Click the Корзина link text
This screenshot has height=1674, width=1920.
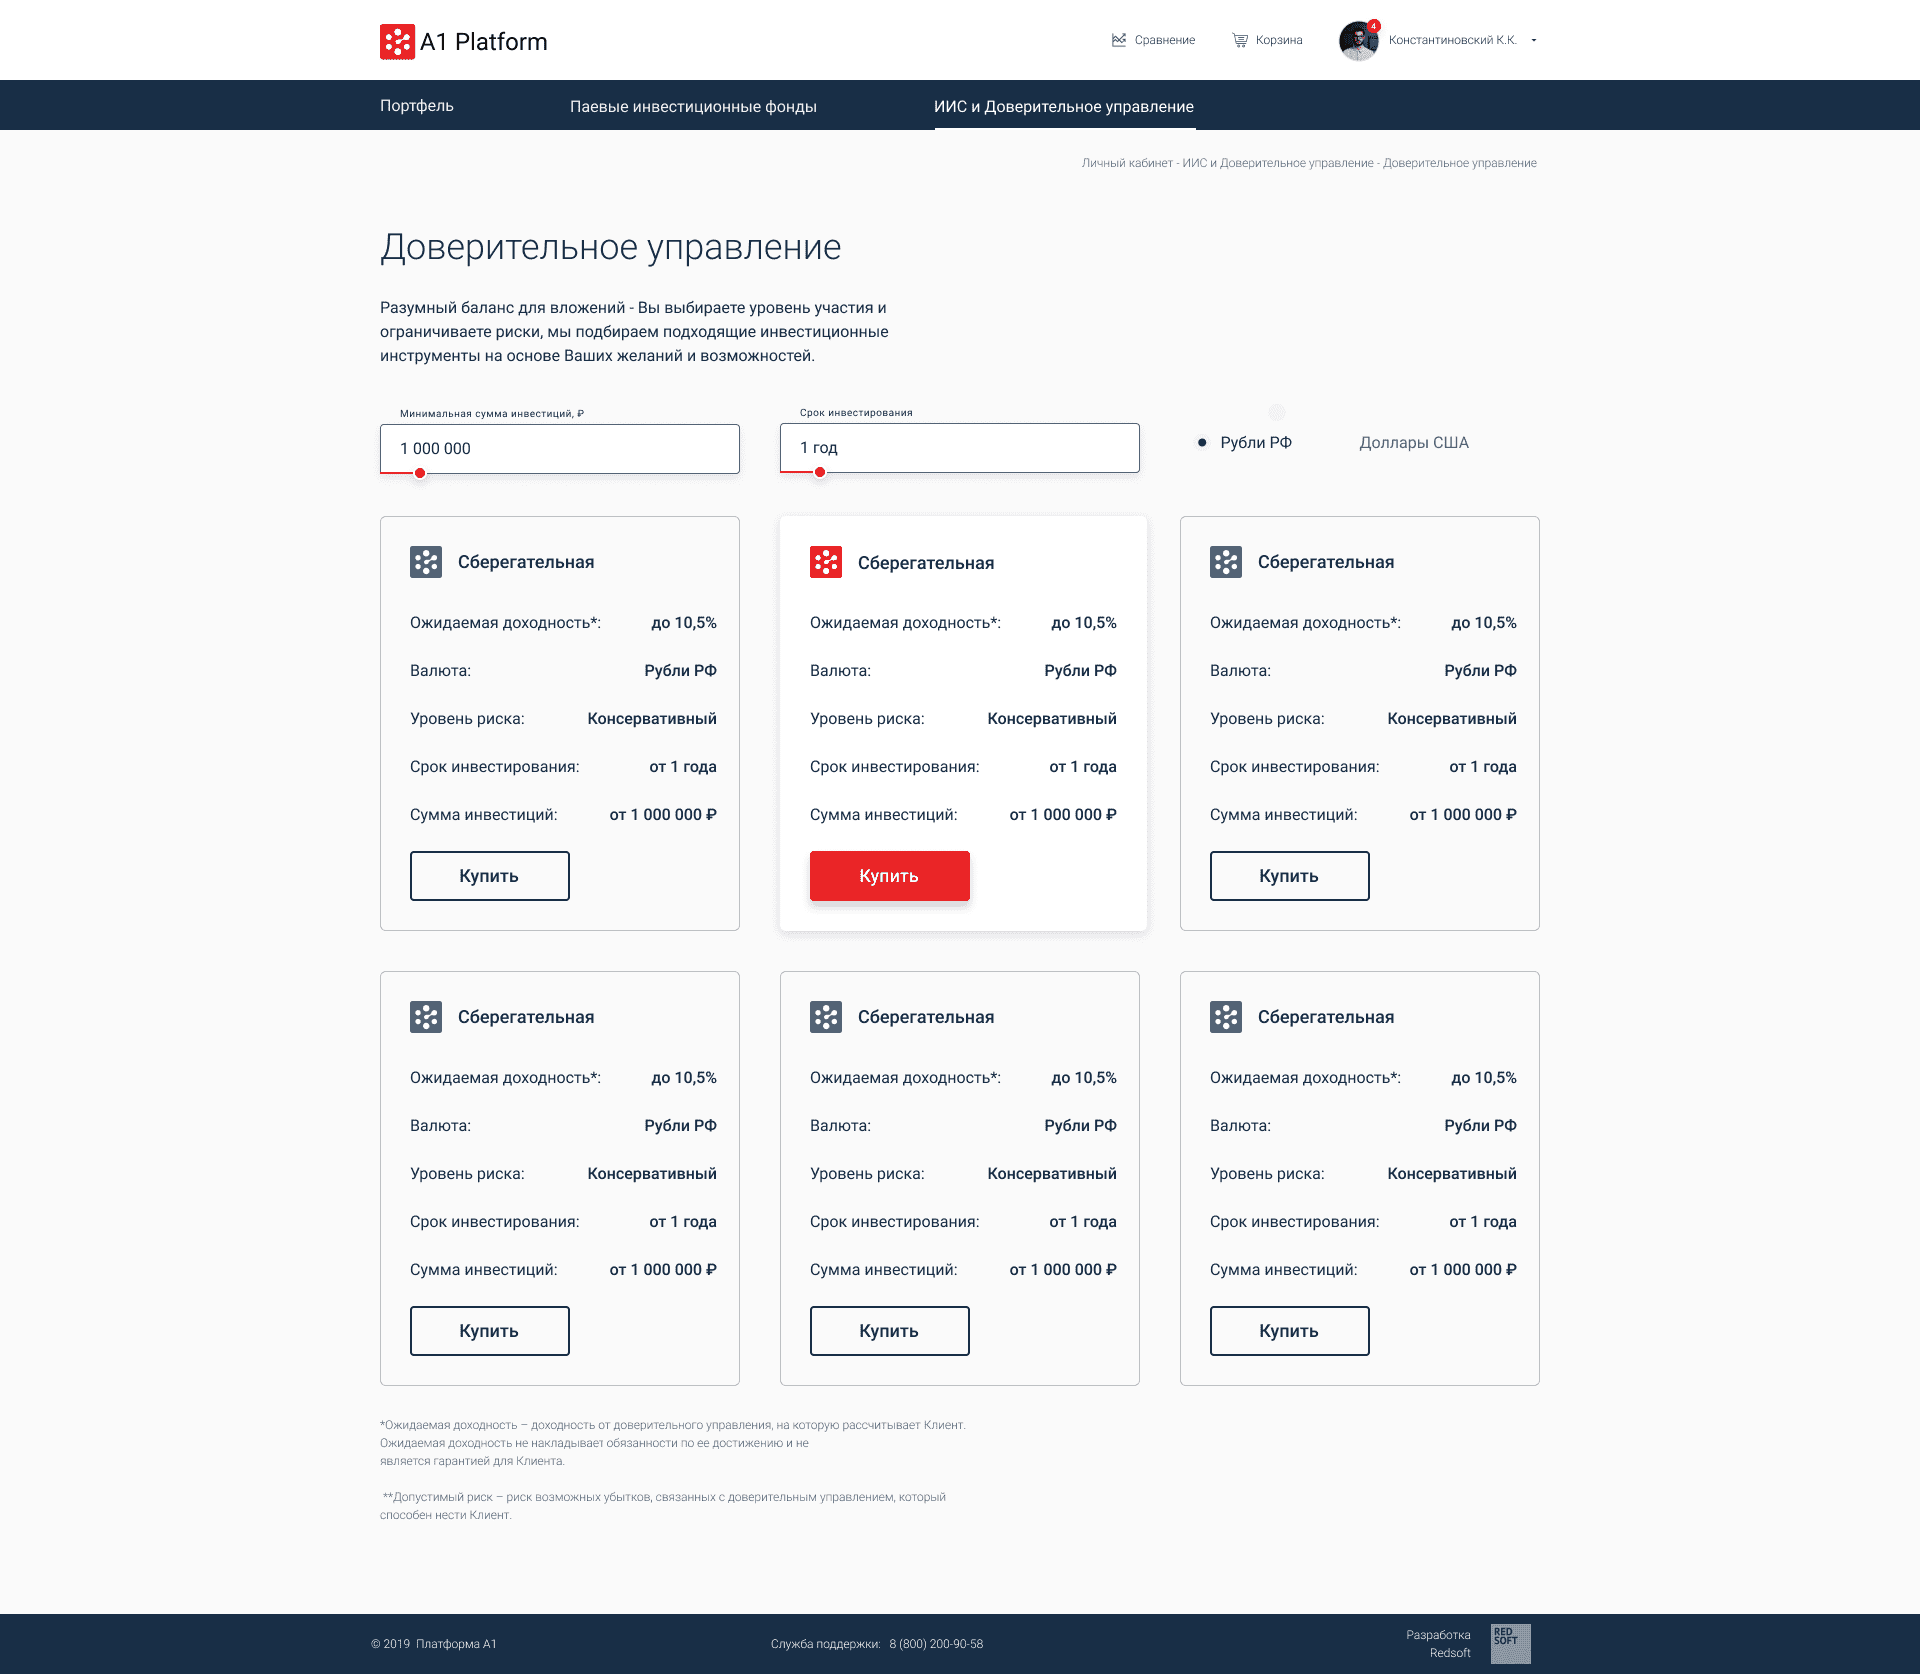tap(1279, 40)
